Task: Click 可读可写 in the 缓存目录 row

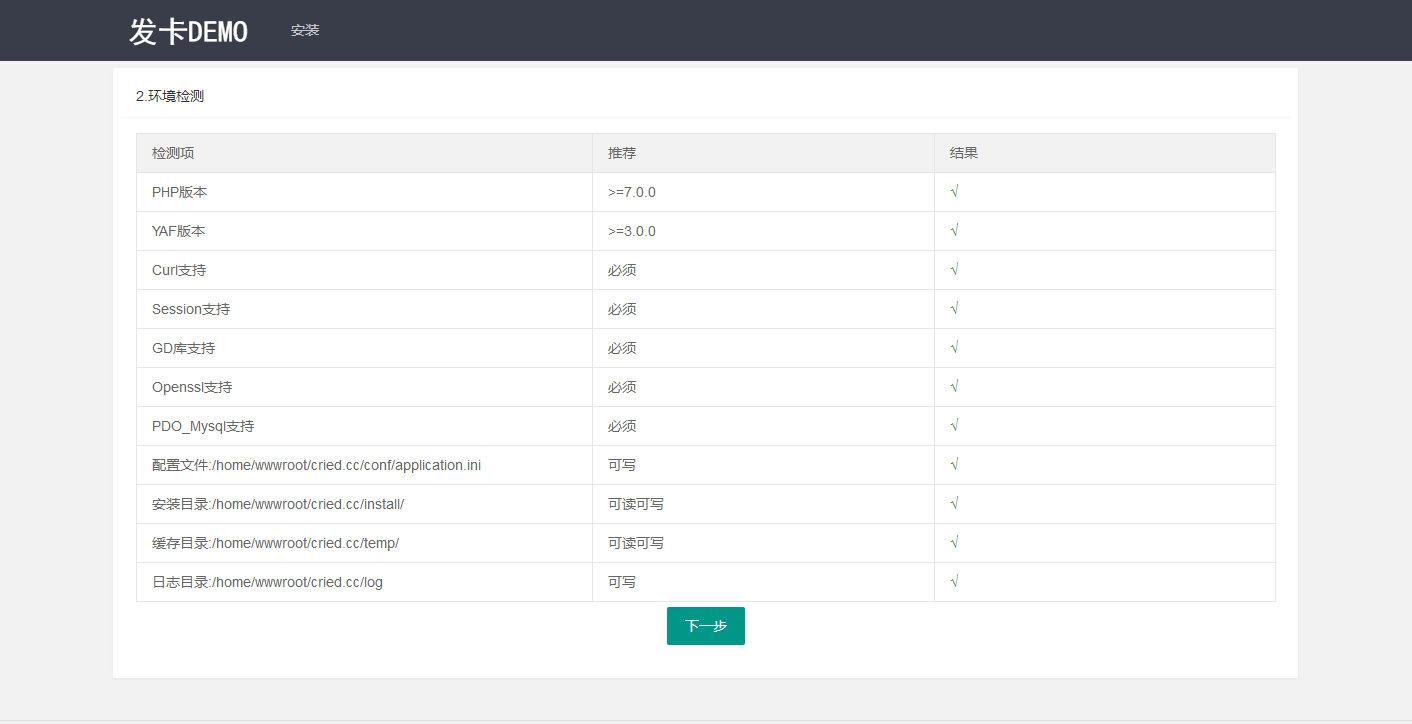Action: 636,543
